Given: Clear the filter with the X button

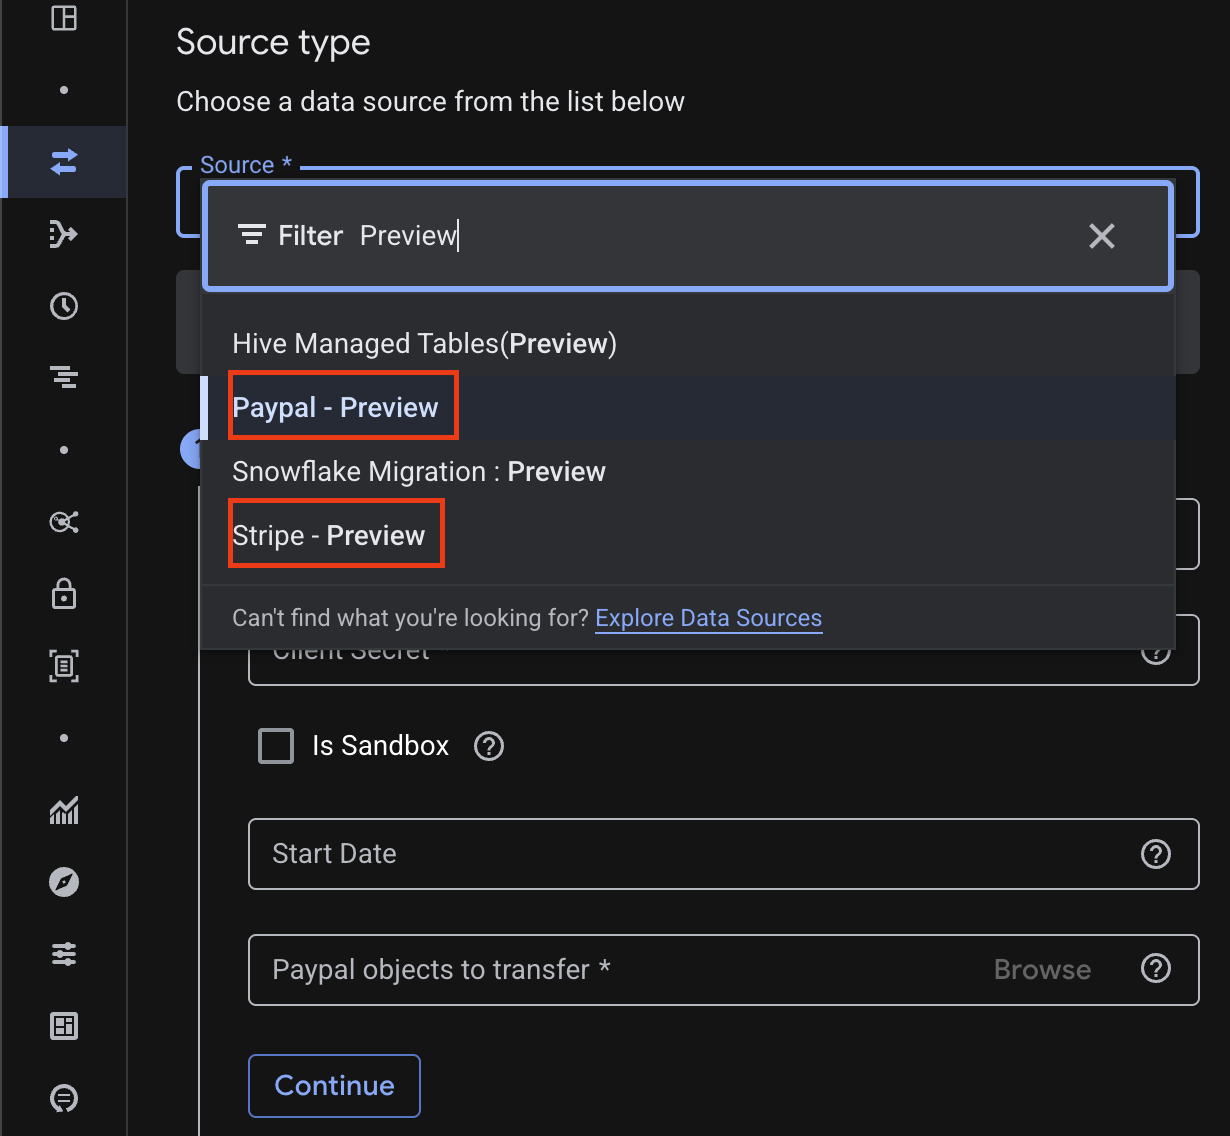Looking at the screenshot, I should pos(1101,236).
